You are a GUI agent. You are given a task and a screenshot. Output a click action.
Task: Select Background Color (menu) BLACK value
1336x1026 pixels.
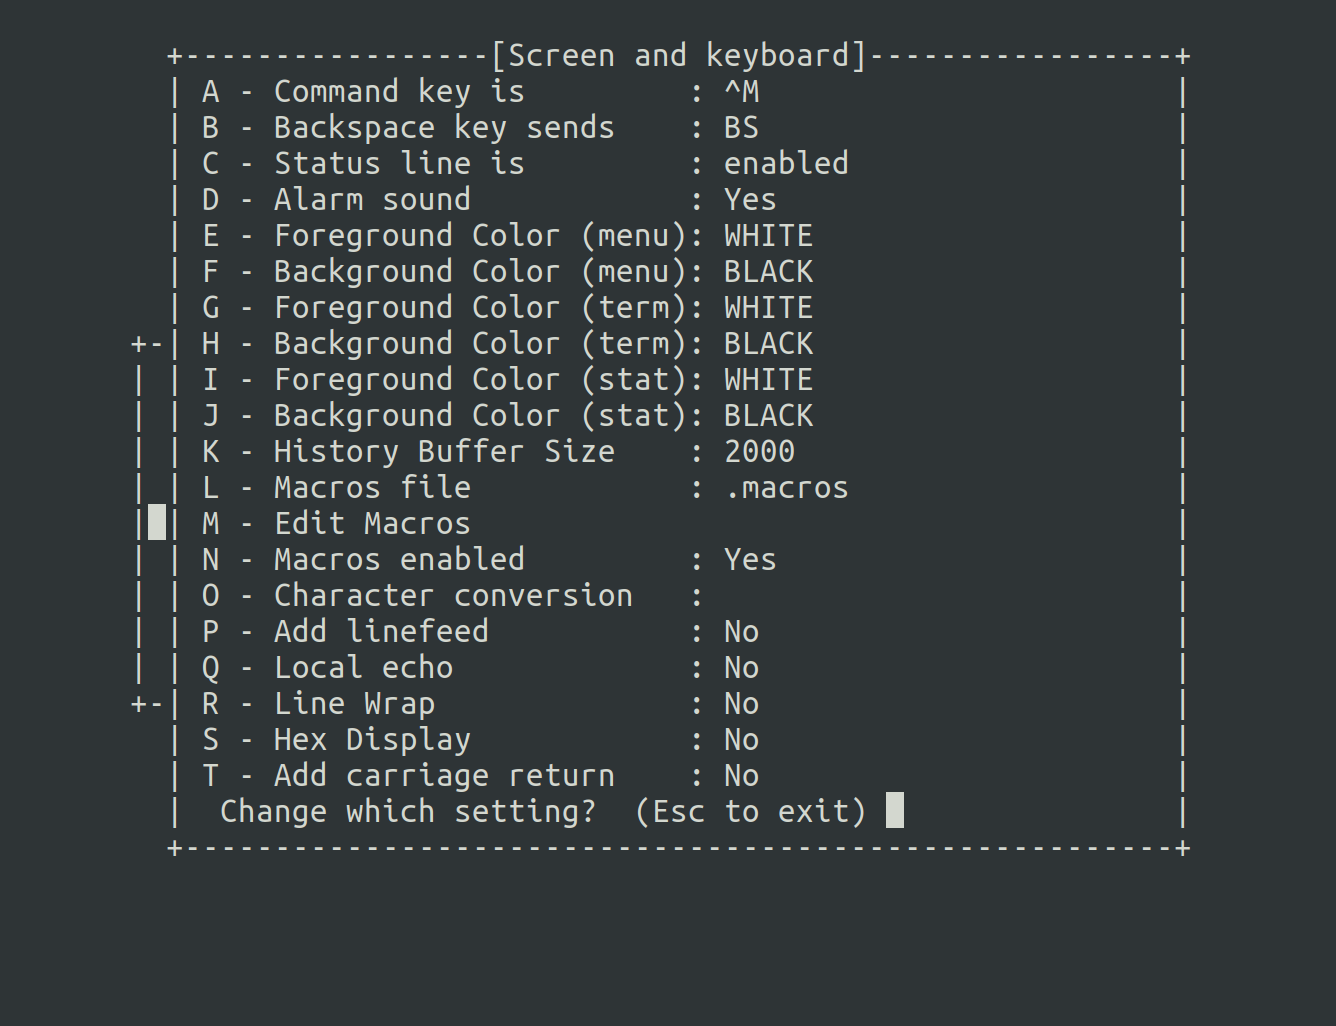click(x=767, y=272)
